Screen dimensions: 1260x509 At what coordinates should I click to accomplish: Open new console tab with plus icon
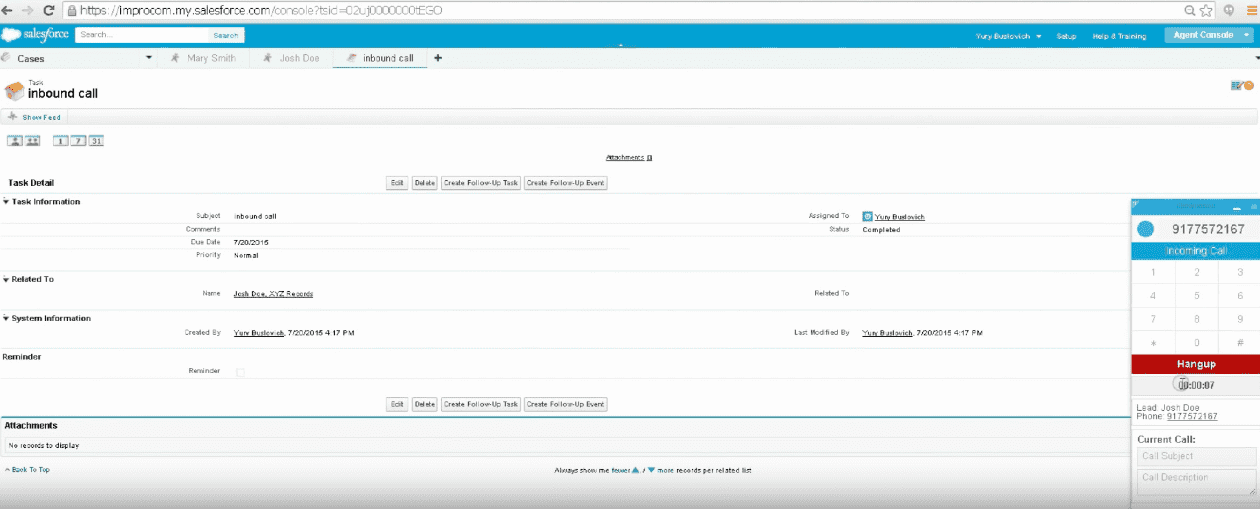pos(437,58)
